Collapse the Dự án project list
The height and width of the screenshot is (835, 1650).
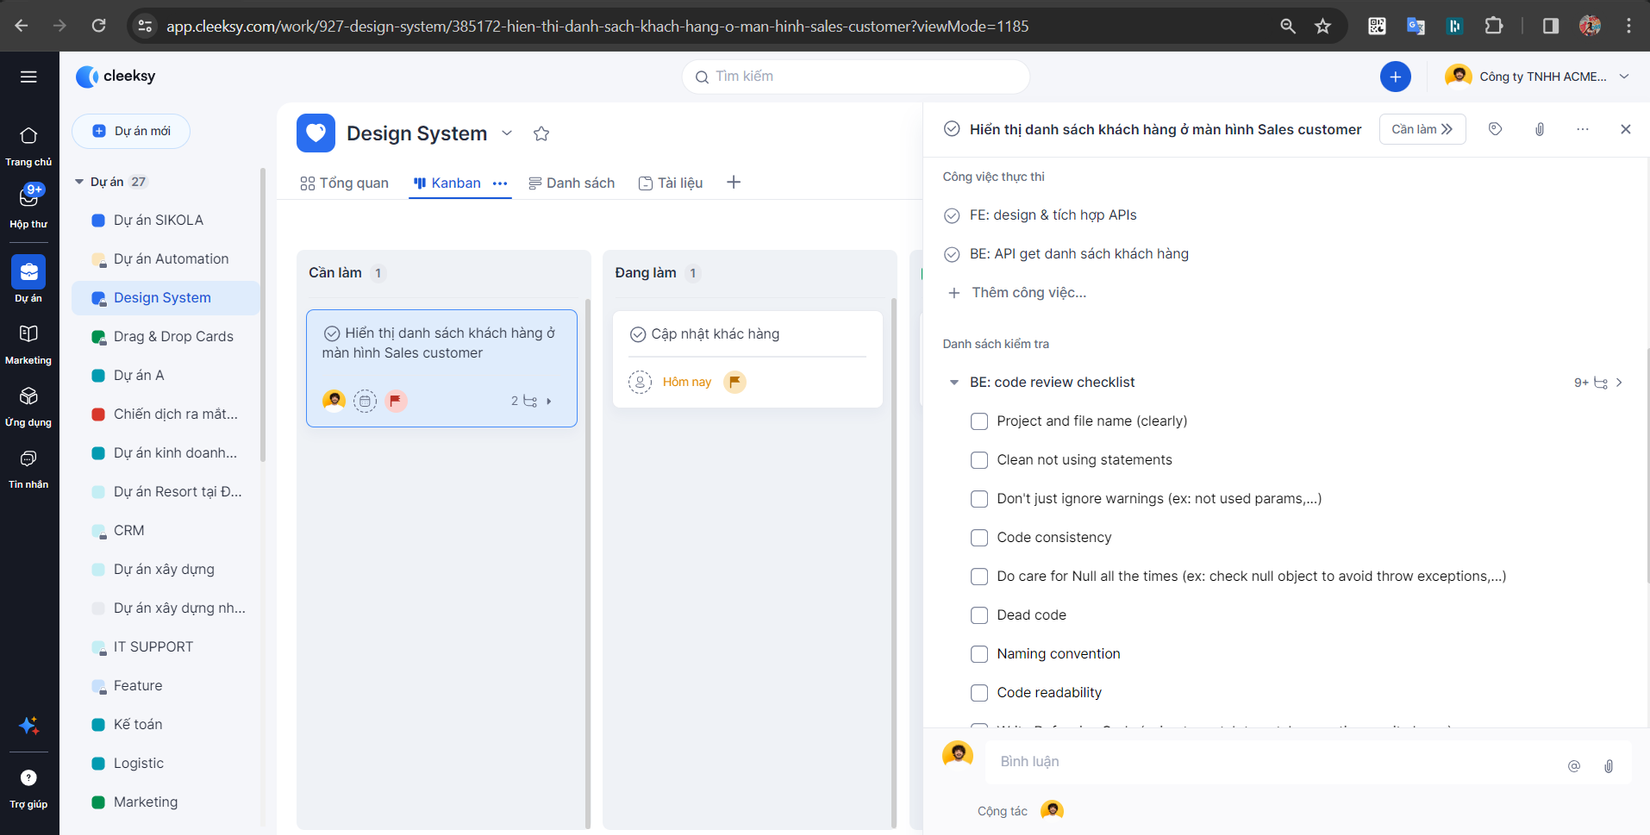(79, 182)
